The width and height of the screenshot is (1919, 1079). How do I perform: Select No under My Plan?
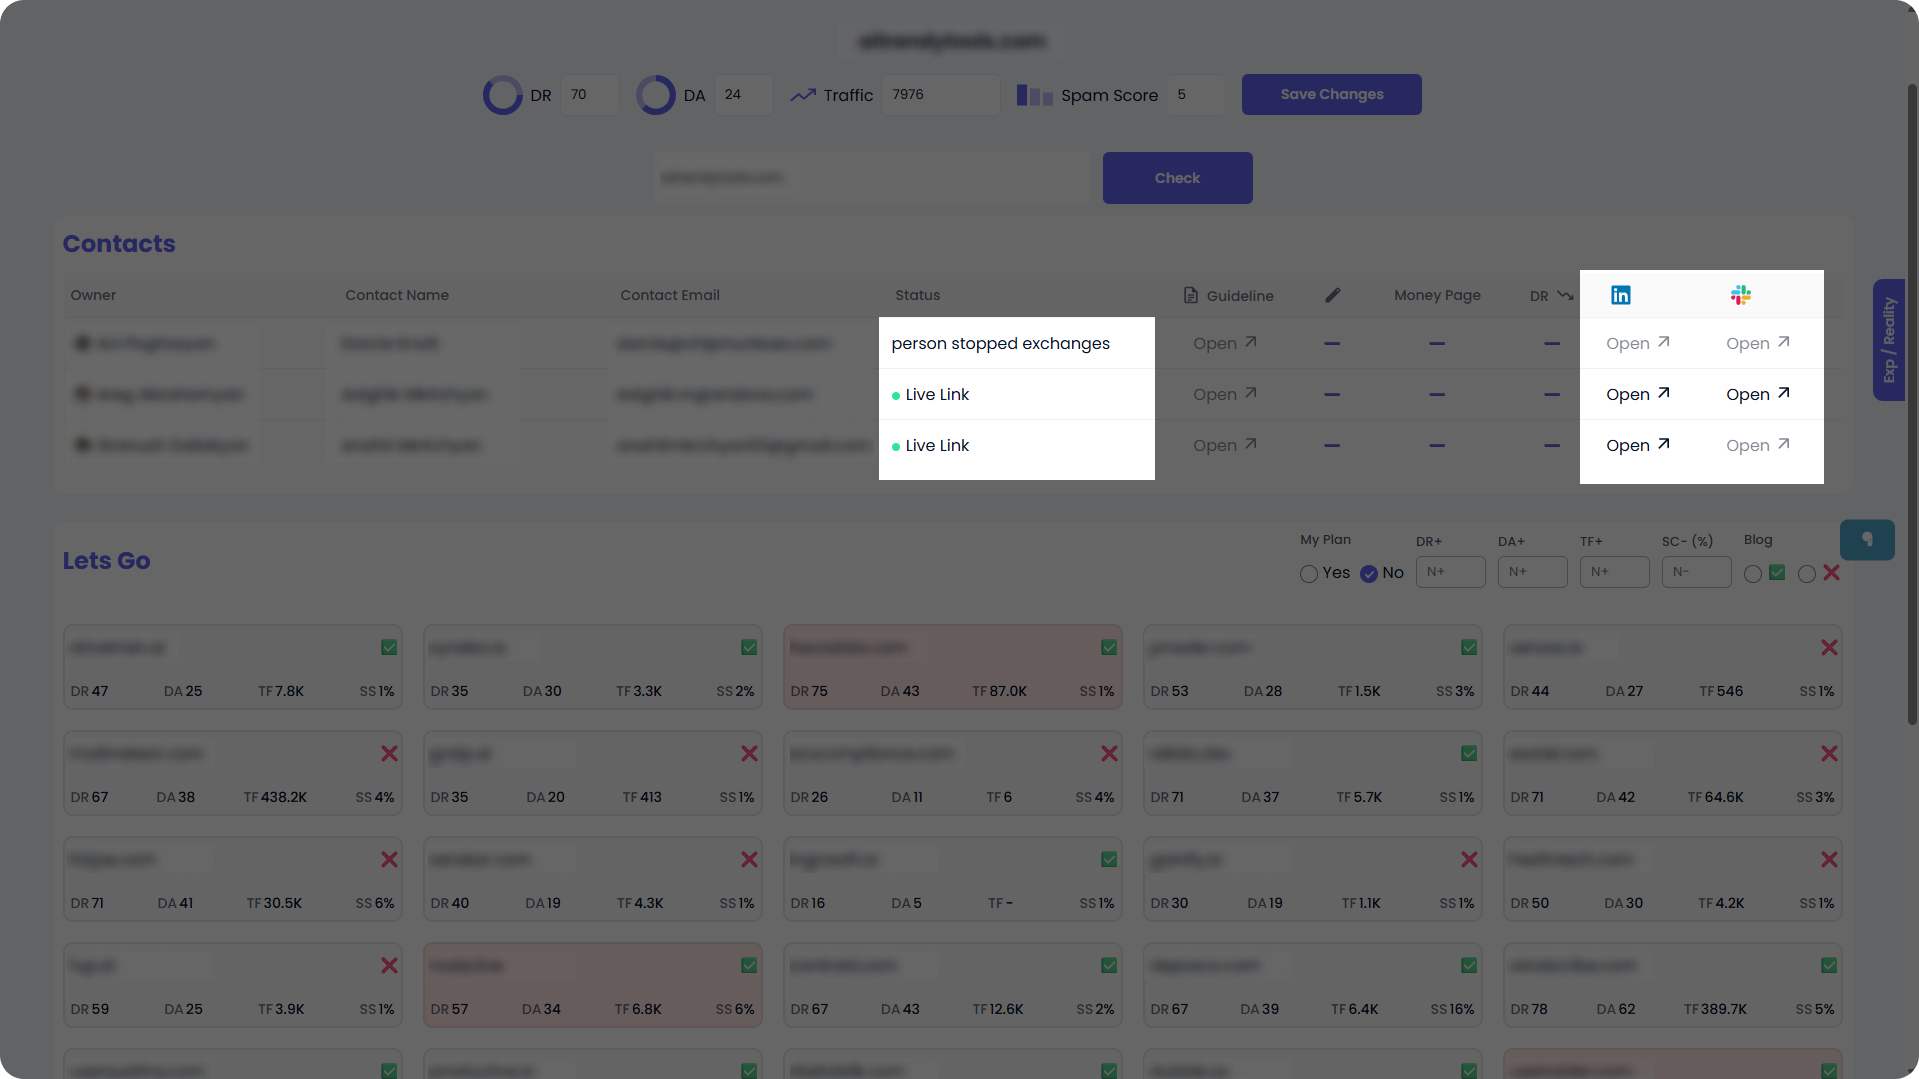1368,574
